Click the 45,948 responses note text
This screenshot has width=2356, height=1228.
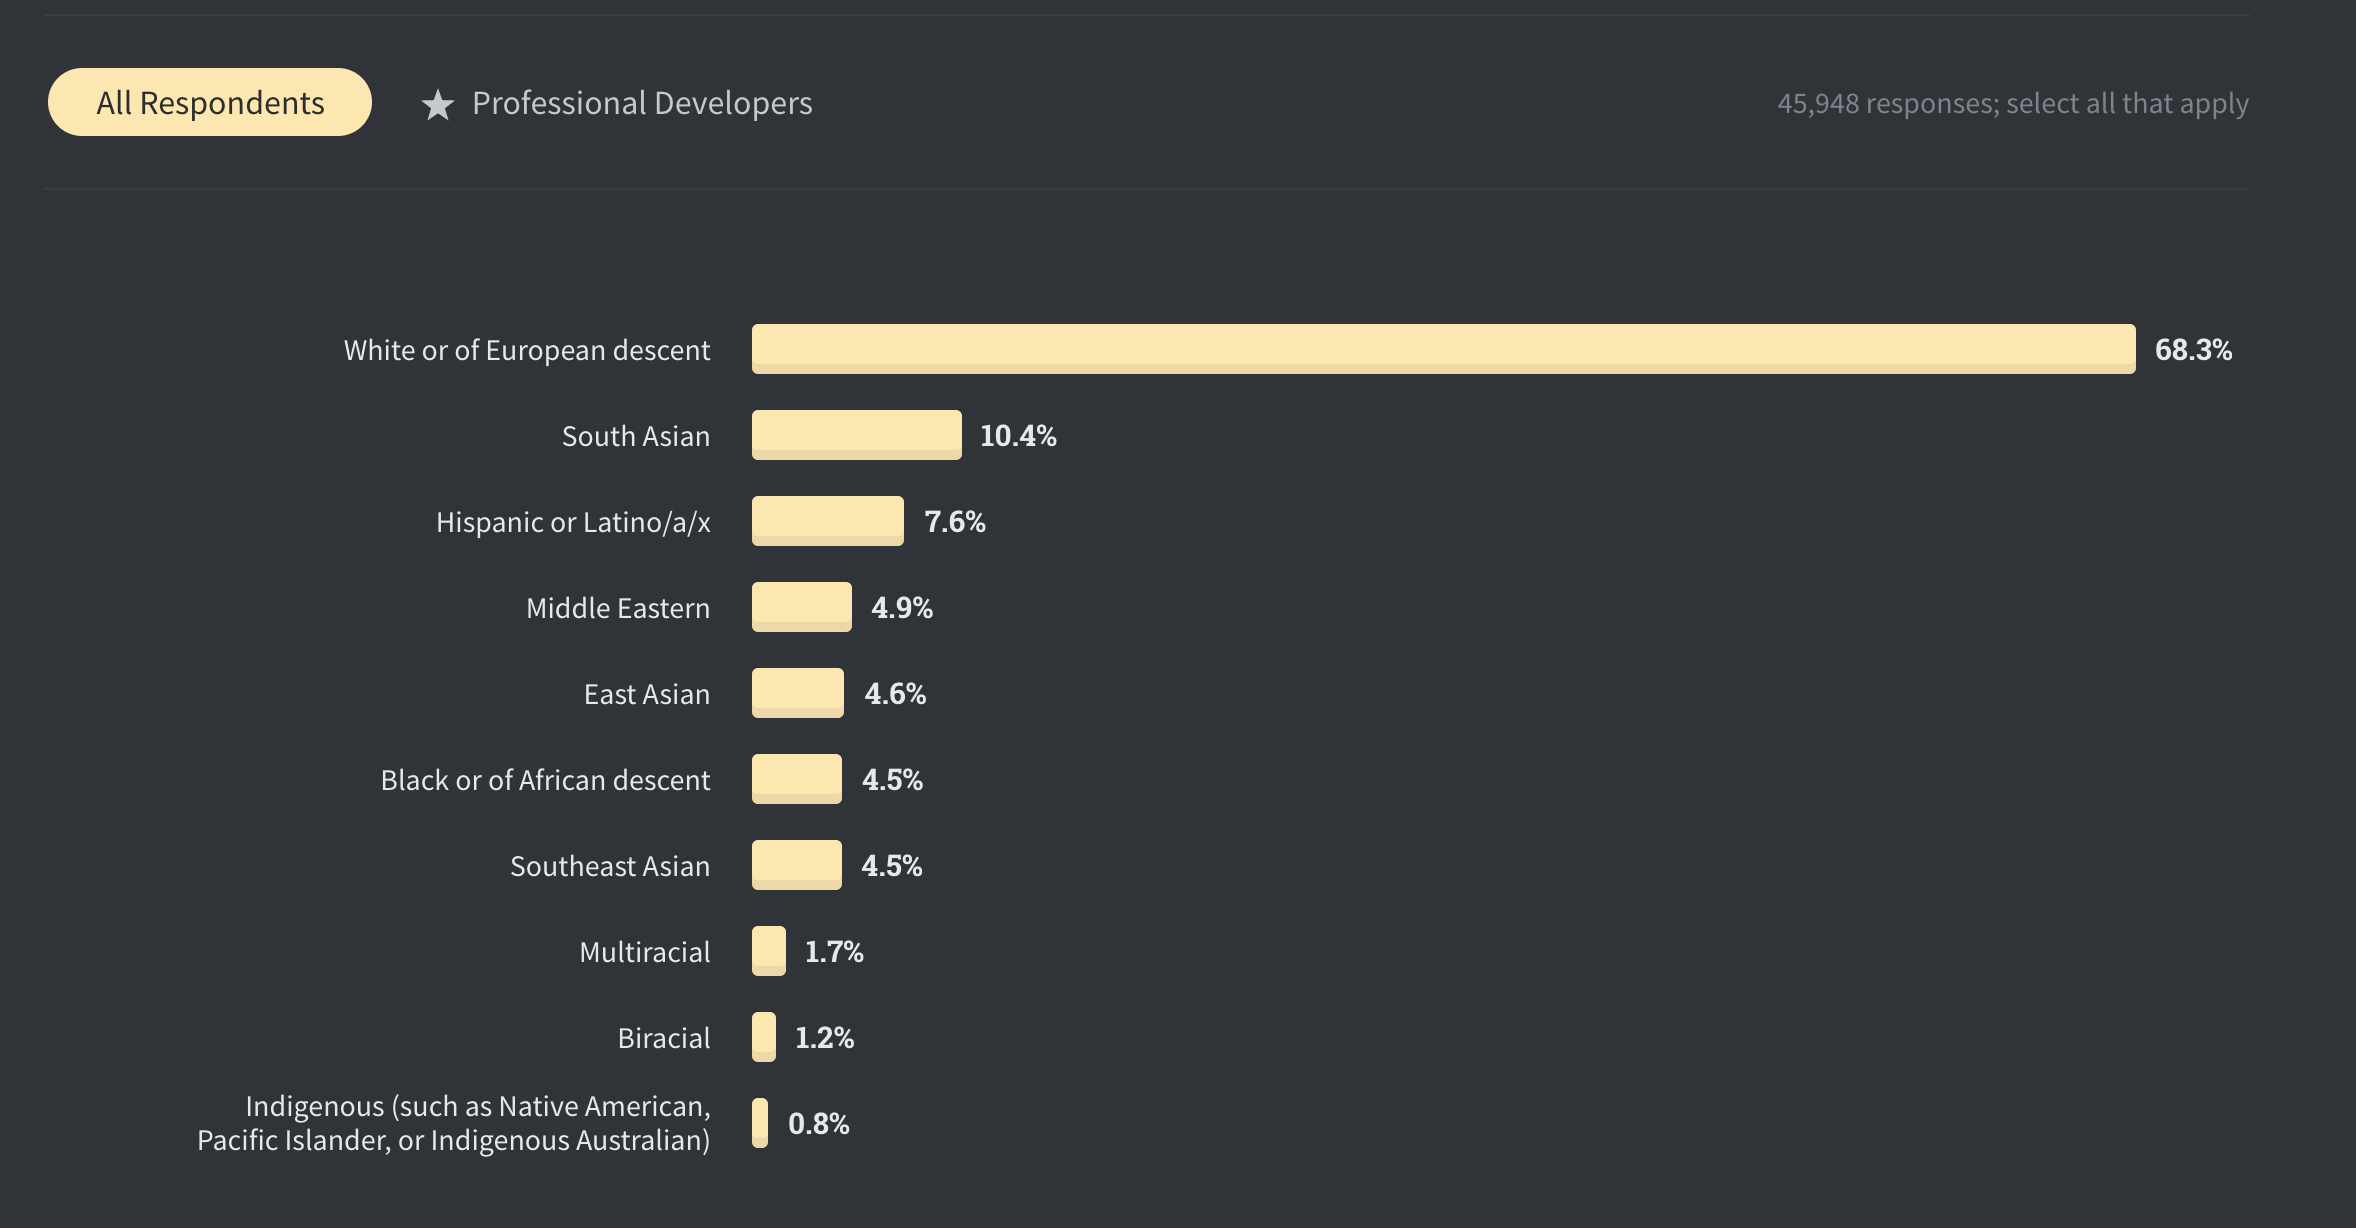point(2012,103)
